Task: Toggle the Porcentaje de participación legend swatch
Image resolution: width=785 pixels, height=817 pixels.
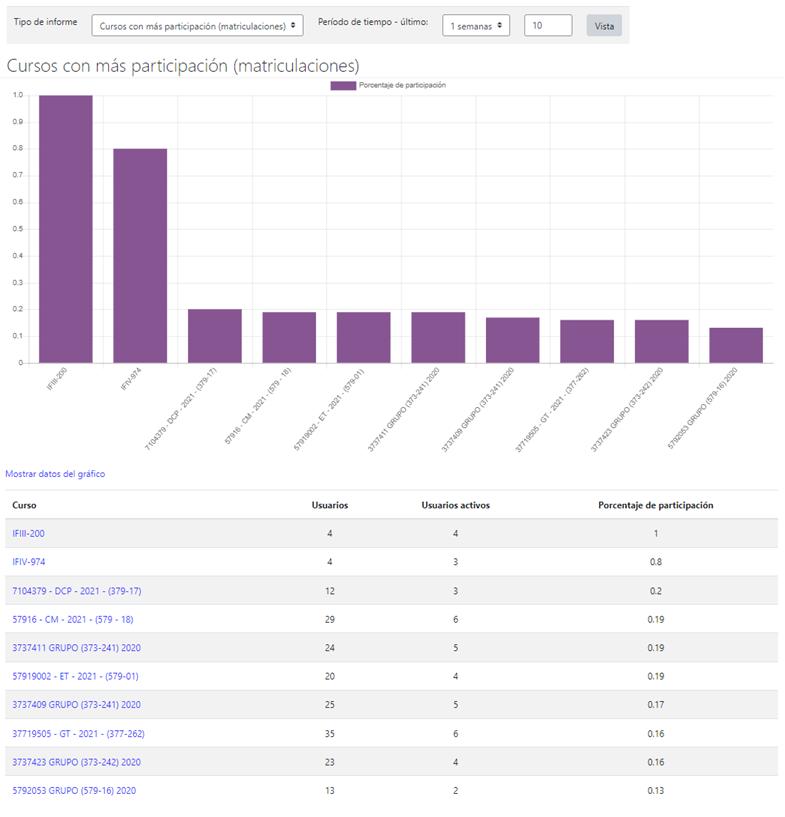Action: click(343, 86)
